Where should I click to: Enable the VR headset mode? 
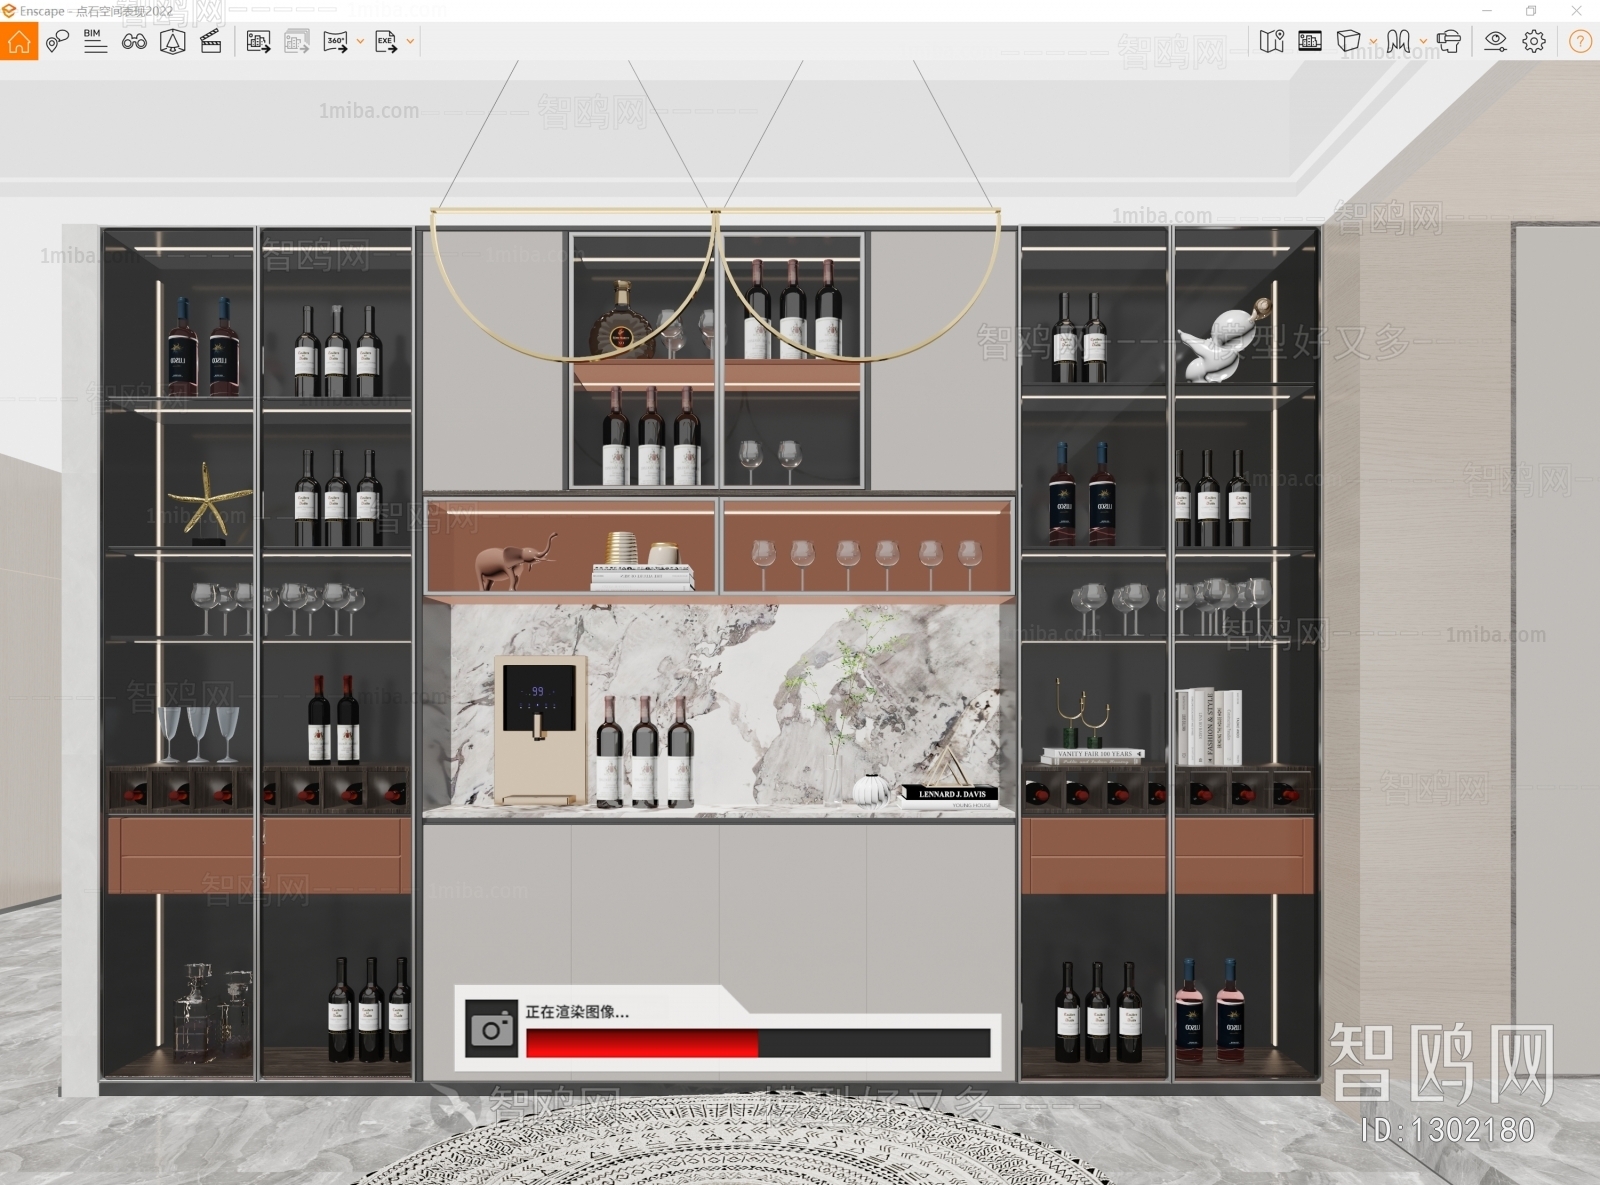click(1449, 41)
